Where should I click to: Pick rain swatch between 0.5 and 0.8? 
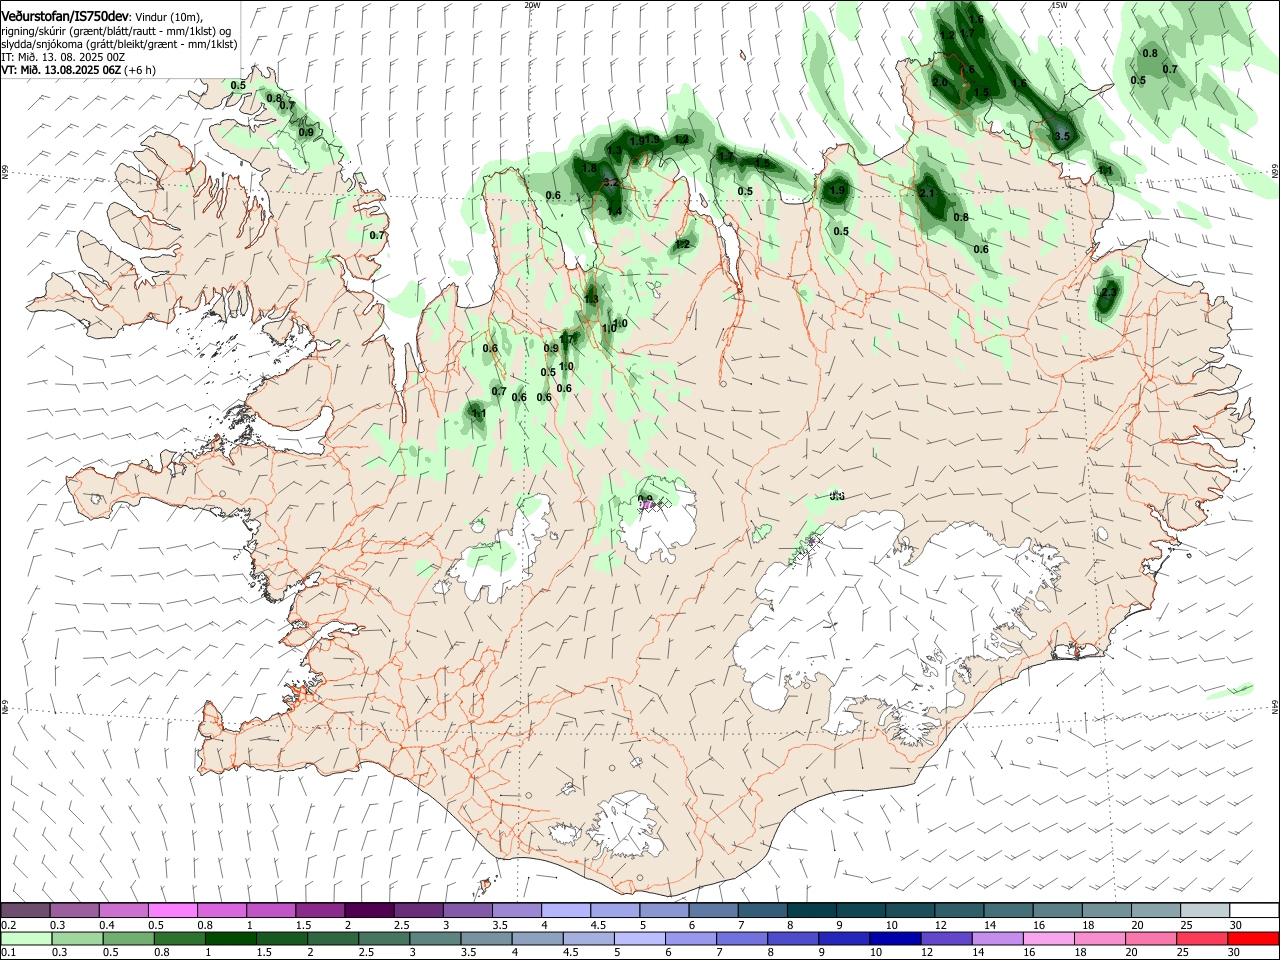click(x=128, y=938)
